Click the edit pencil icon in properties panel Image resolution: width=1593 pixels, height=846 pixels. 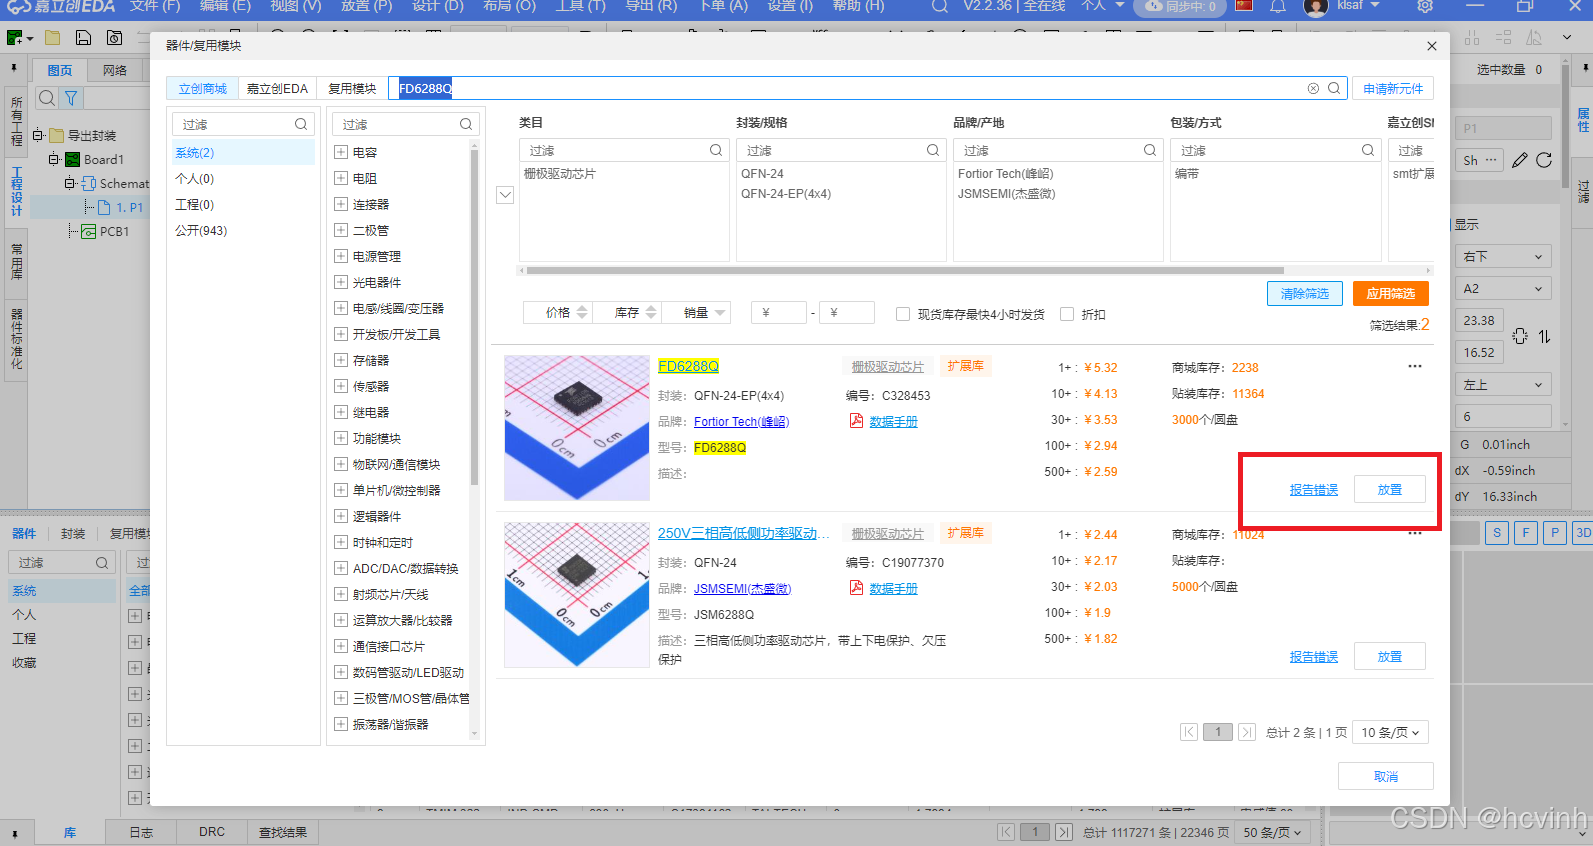tap(1520, 160)
